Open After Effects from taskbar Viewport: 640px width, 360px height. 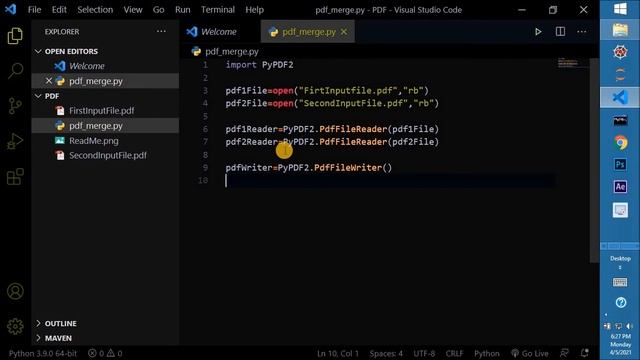[x=620, y=187]
